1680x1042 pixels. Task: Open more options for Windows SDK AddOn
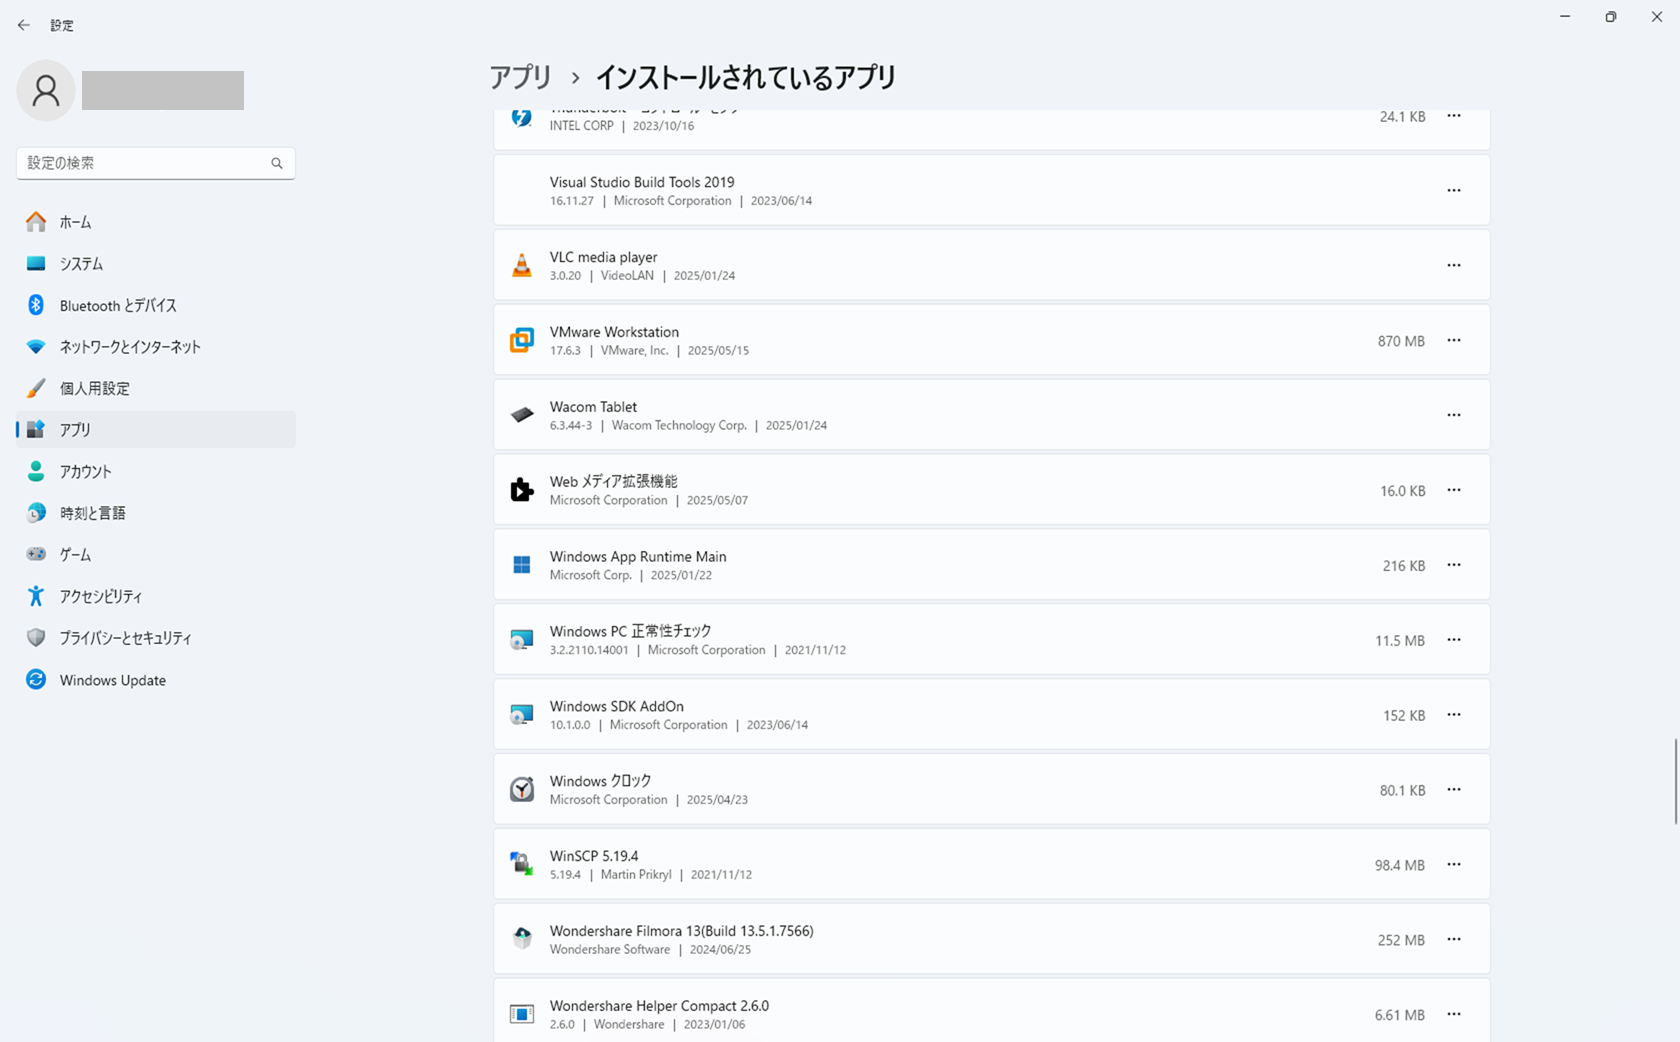[1454, 715]
